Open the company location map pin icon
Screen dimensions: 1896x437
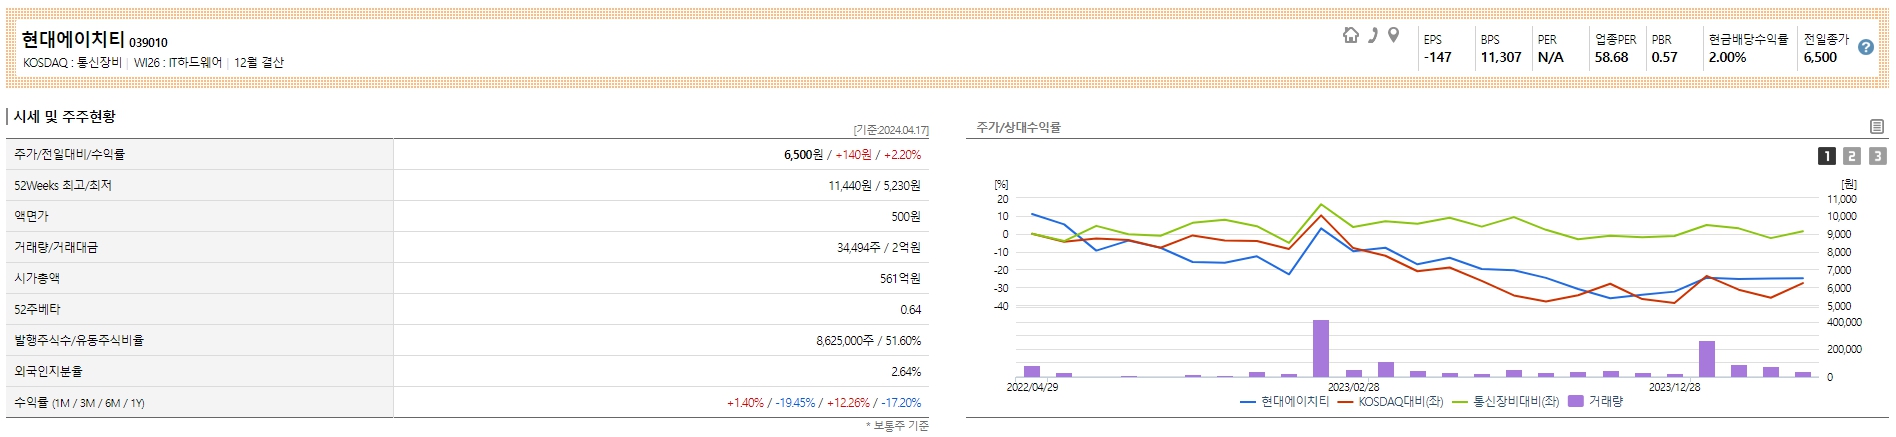pos(1393,36)
